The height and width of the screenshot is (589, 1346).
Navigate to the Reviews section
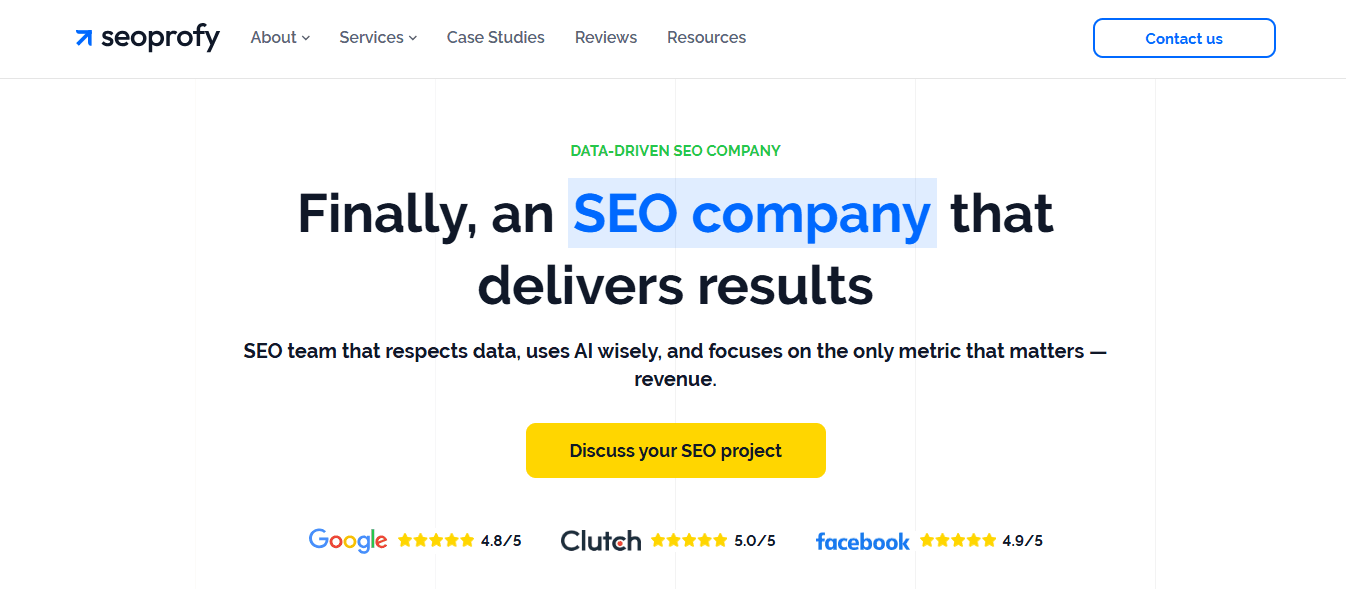coord(605,37)
